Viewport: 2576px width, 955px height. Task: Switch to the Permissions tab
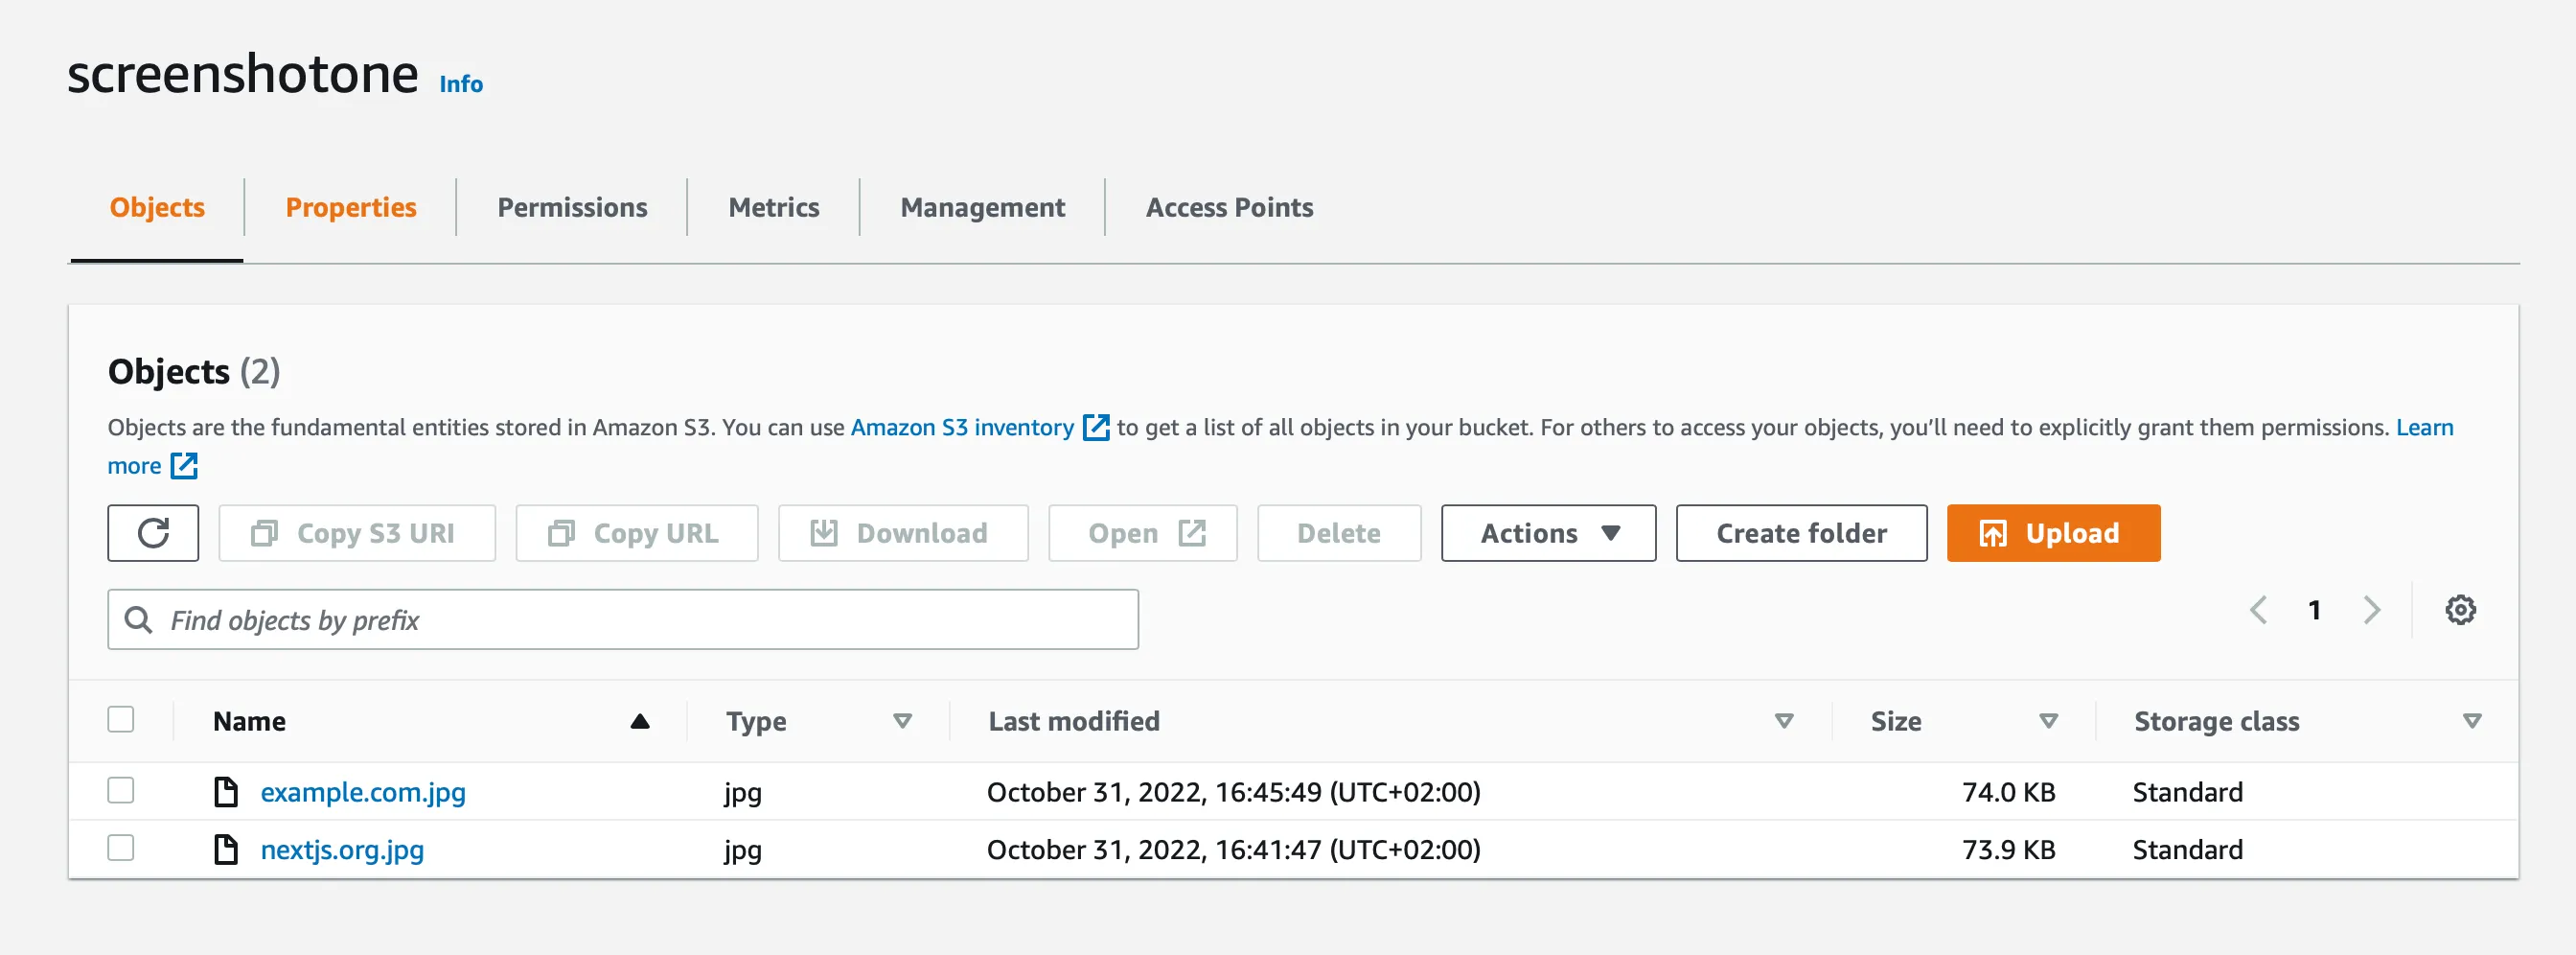click(572, 207)
